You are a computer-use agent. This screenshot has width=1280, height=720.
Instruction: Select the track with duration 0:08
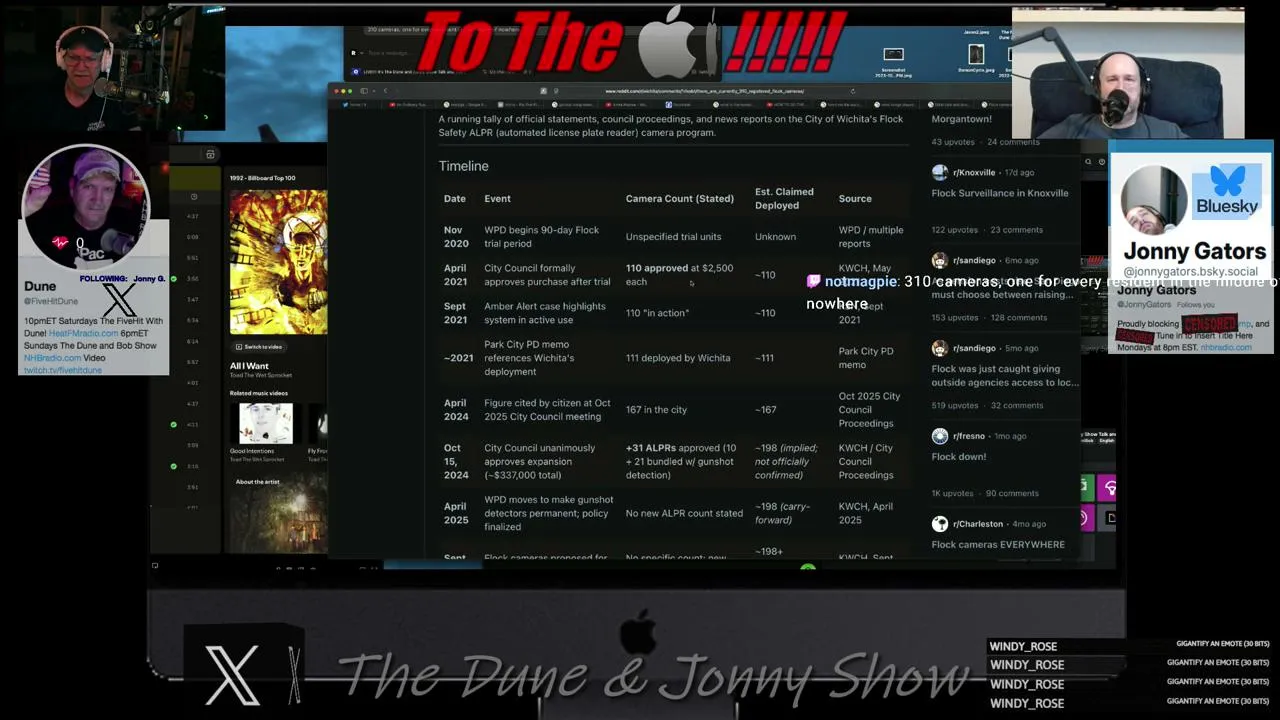coord(193,237)
